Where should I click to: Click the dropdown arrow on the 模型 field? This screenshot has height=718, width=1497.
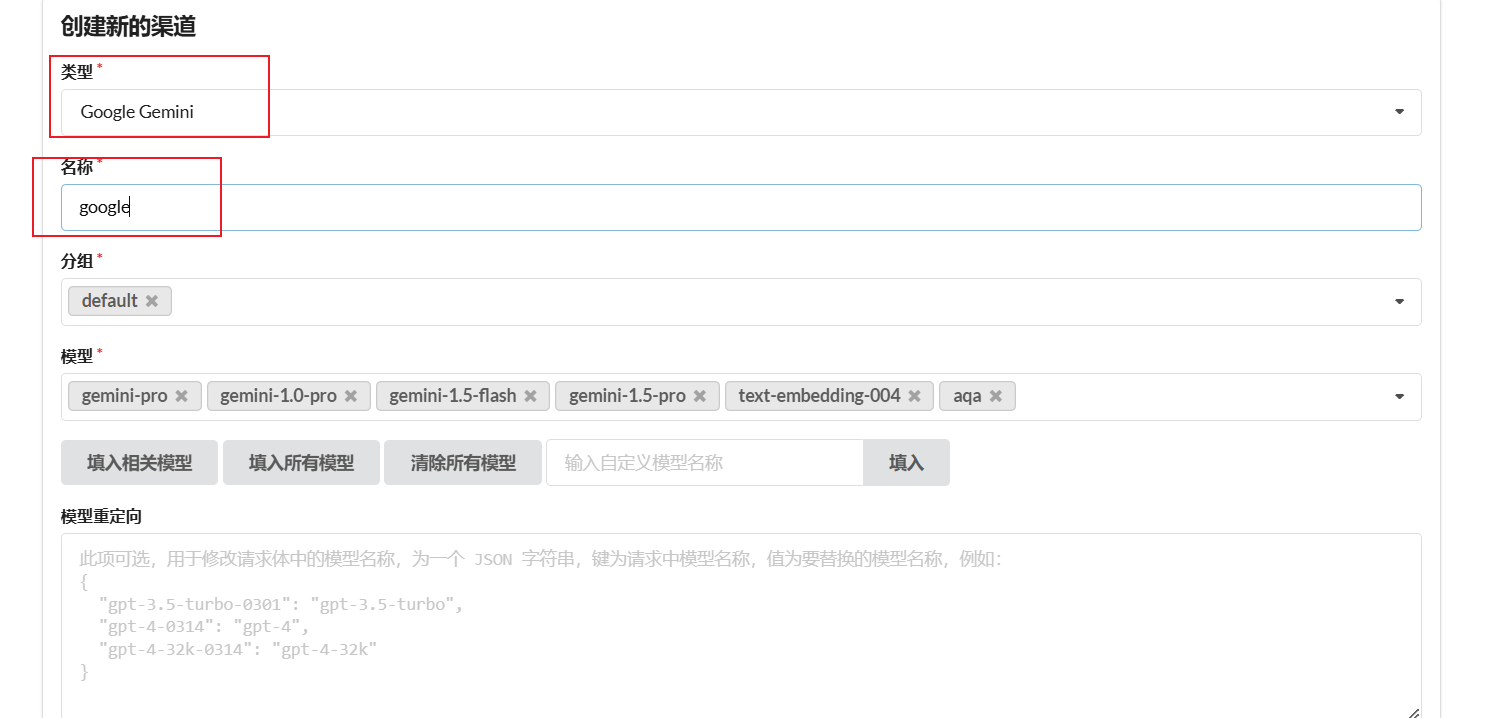click(1398, 396)
